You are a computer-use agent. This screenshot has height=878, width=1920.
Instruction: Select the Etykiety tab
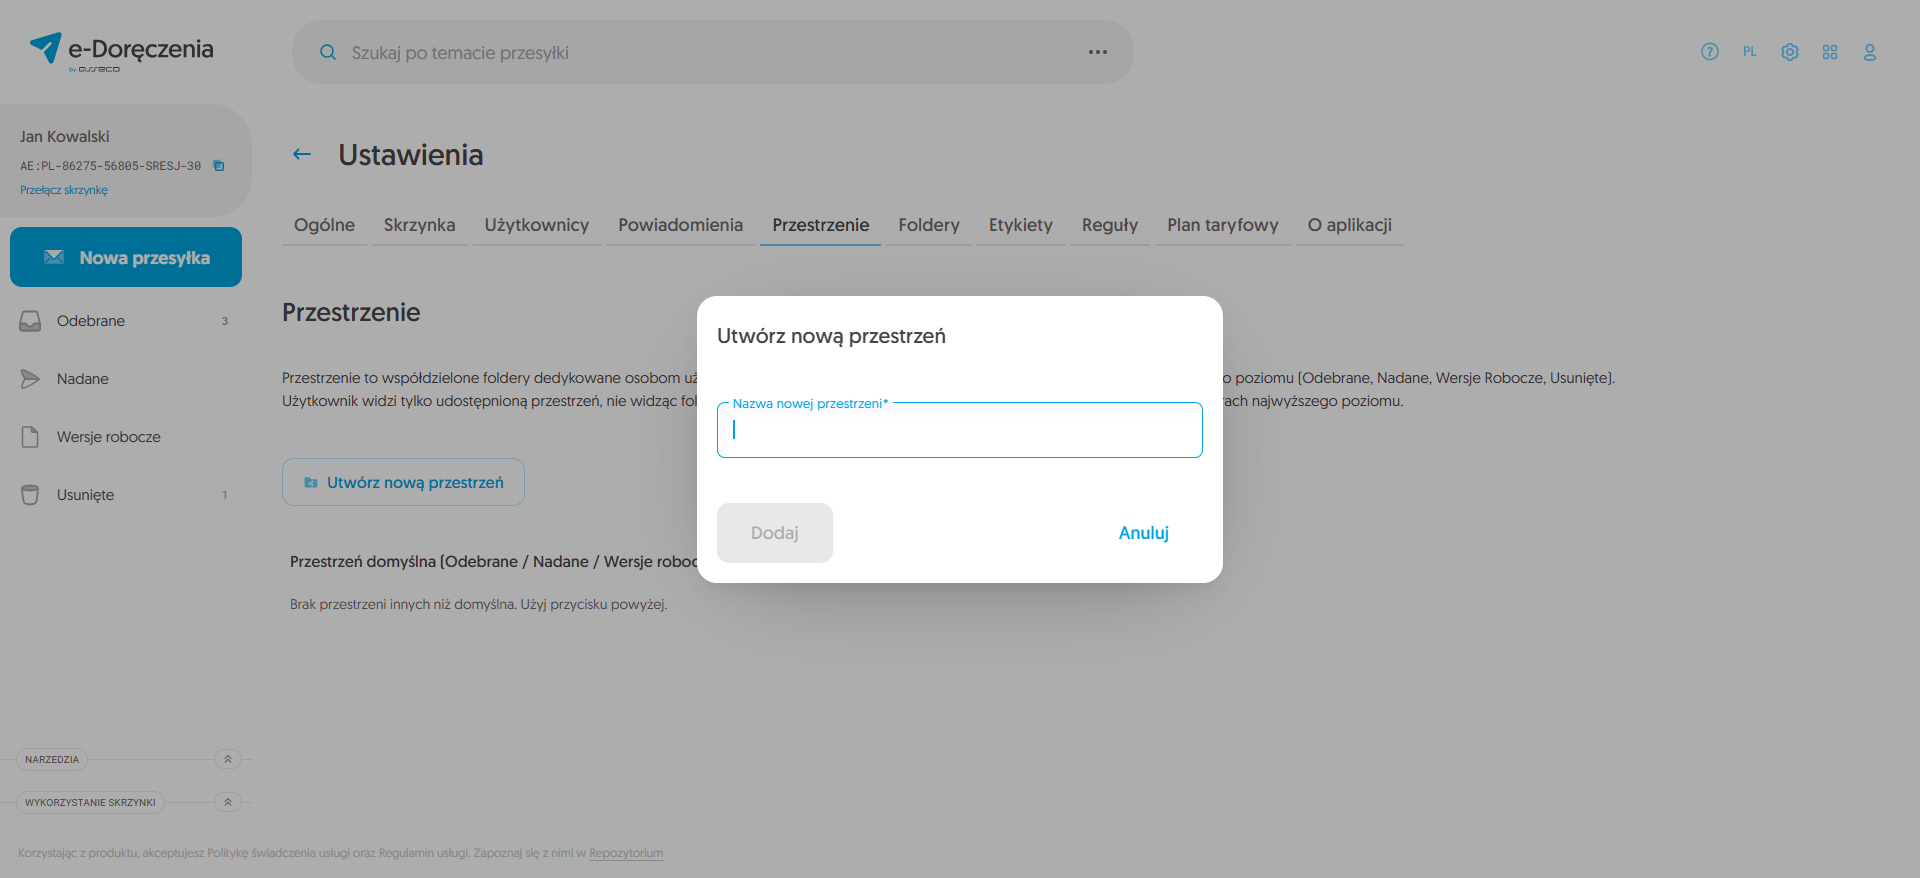pyautogui.click(x=1020, y=225)
